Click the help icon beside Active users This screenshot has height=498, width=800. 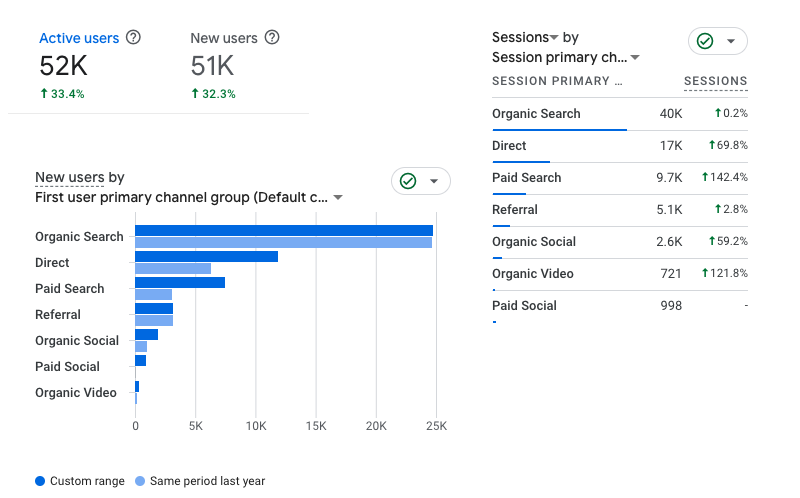point(133,37)
